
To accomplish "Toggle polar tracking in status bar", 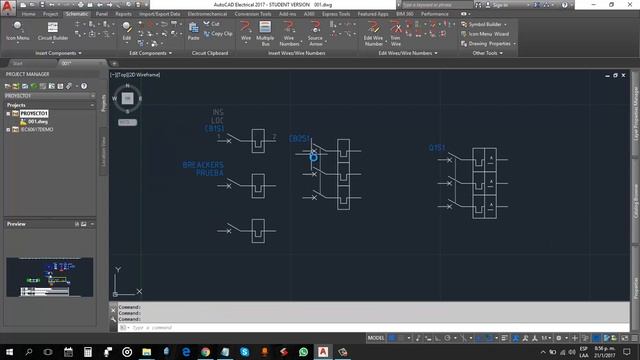I will [x=448, y=338].
